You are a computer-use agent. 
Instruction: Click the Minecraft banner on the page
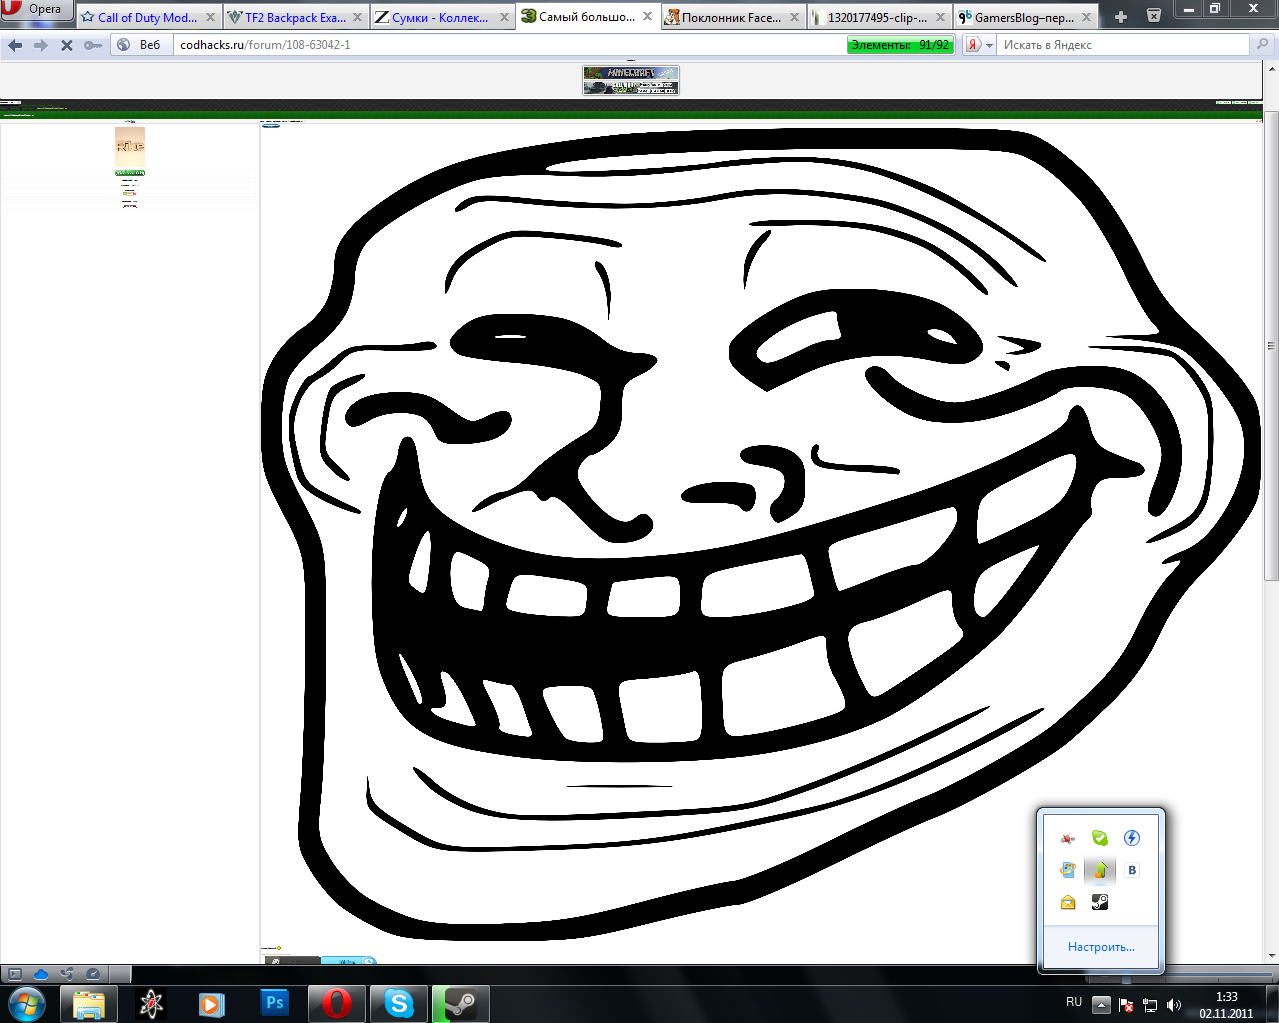(x=631, y=80)
